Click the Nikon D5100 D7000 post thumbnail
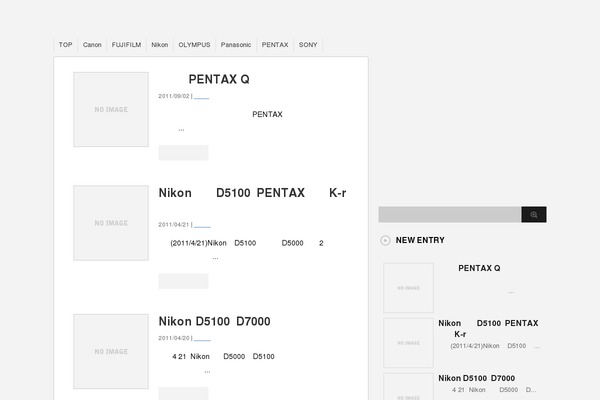 click(111, 351)
